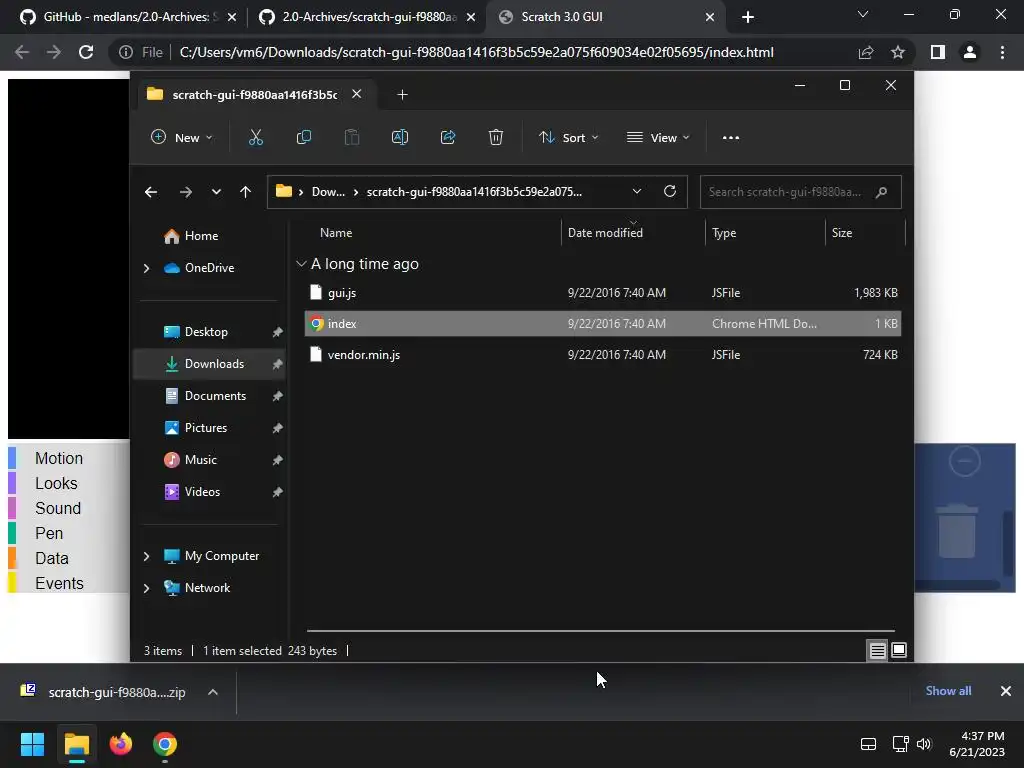1024x768 pixels.
Task: Open Downloads in navigation pane
Action: 210,364
